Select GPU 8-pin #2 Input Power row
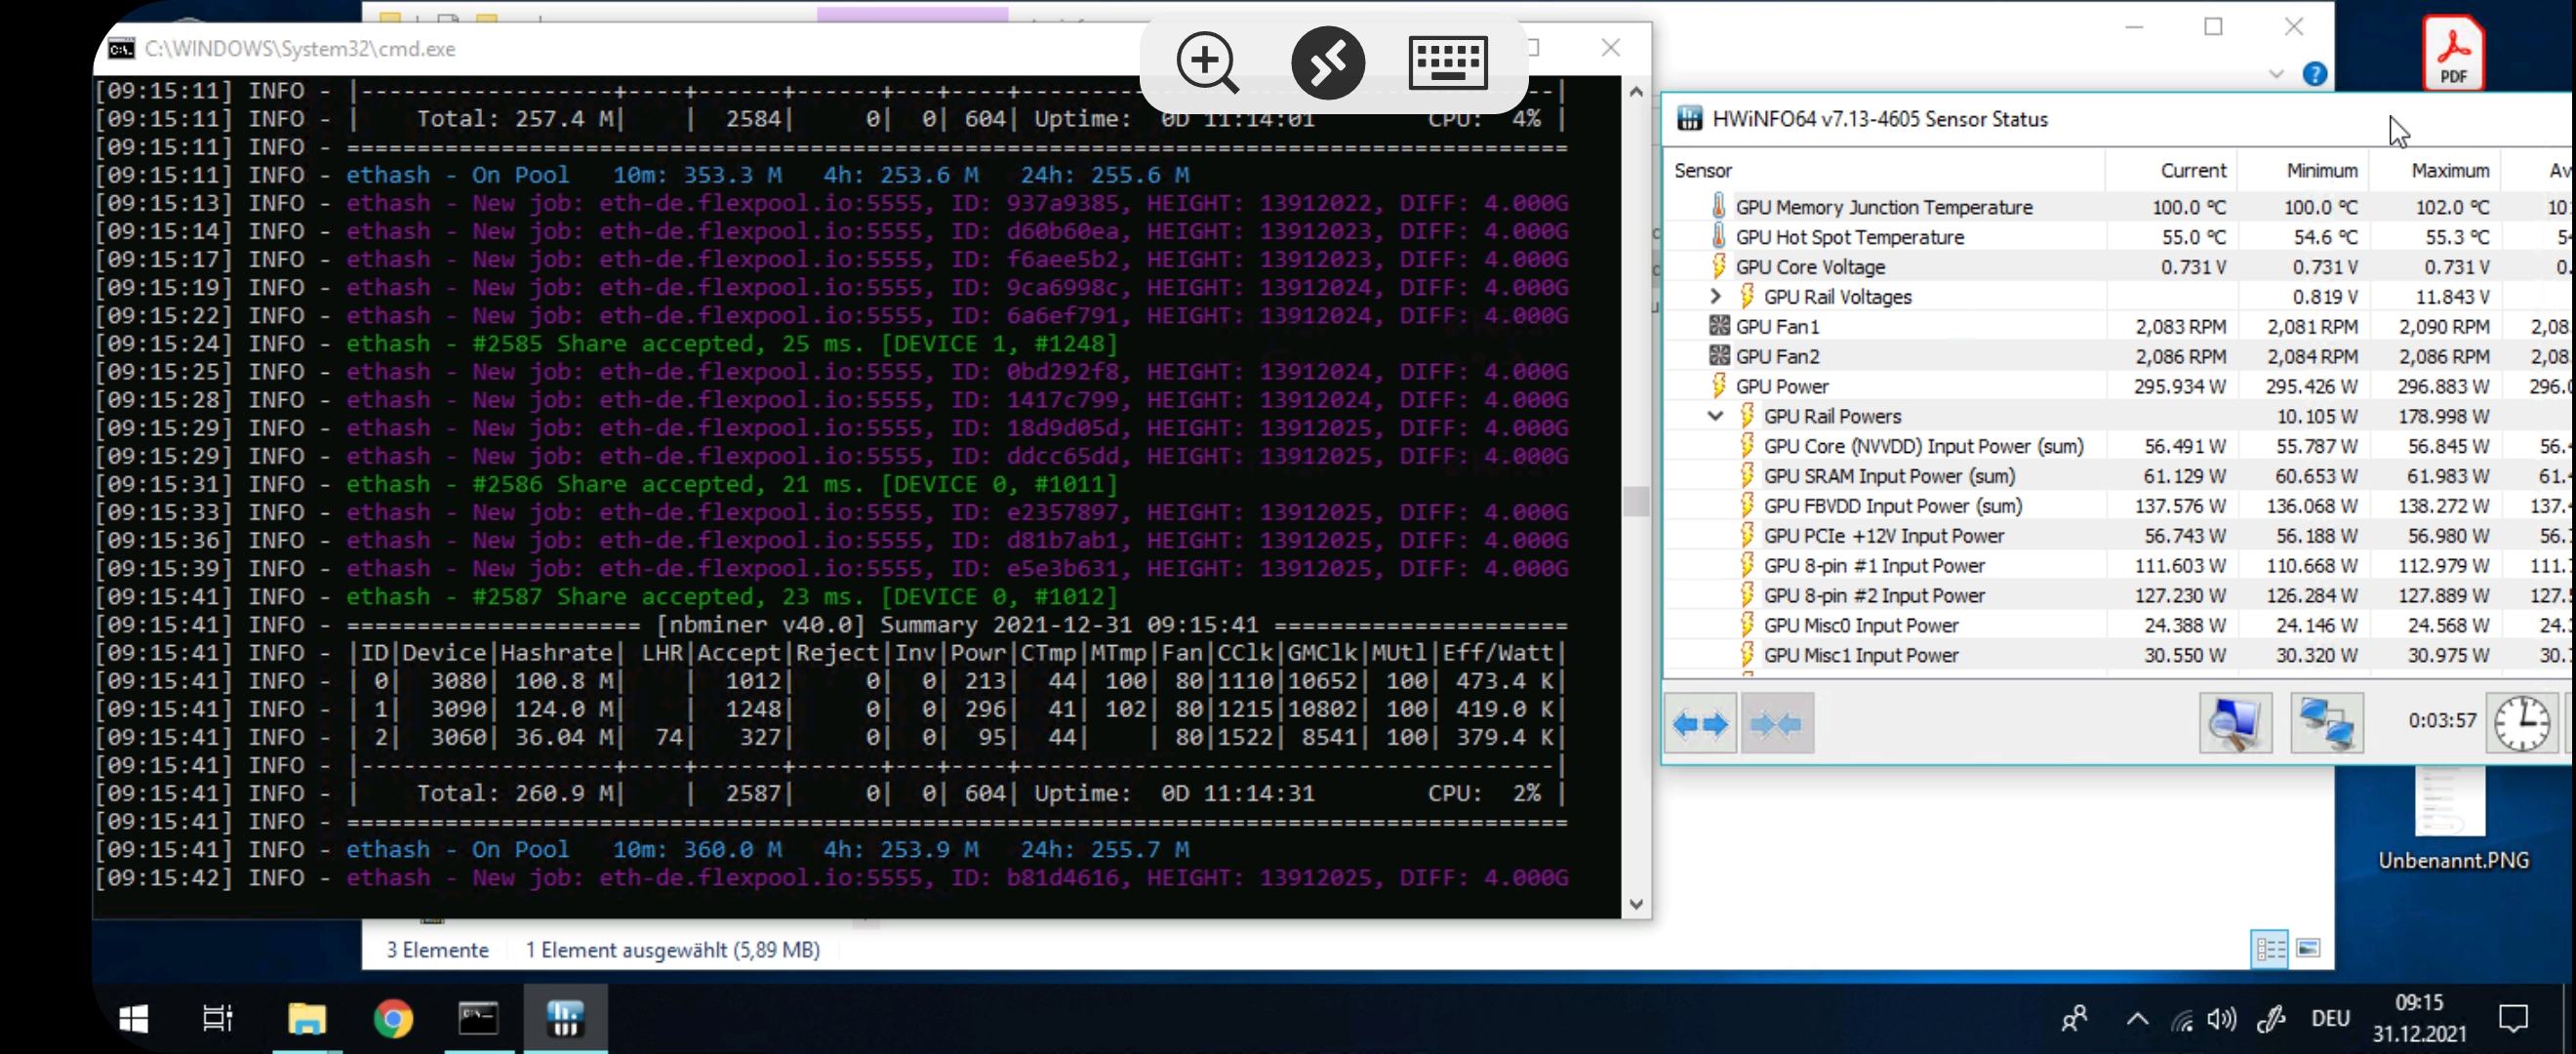 [x=2116, y=596]
